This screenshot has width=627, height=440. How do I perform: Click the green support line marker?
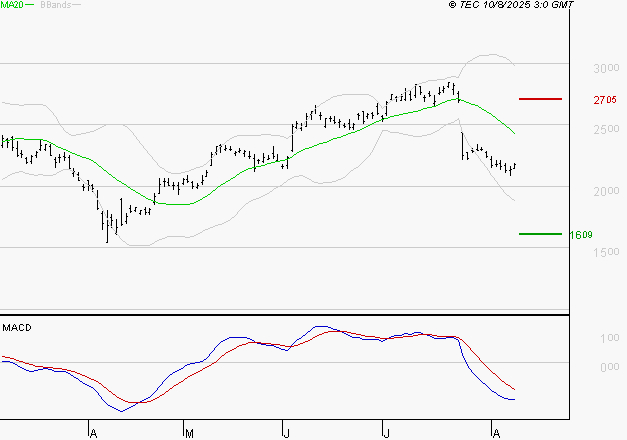click(540, 234)
